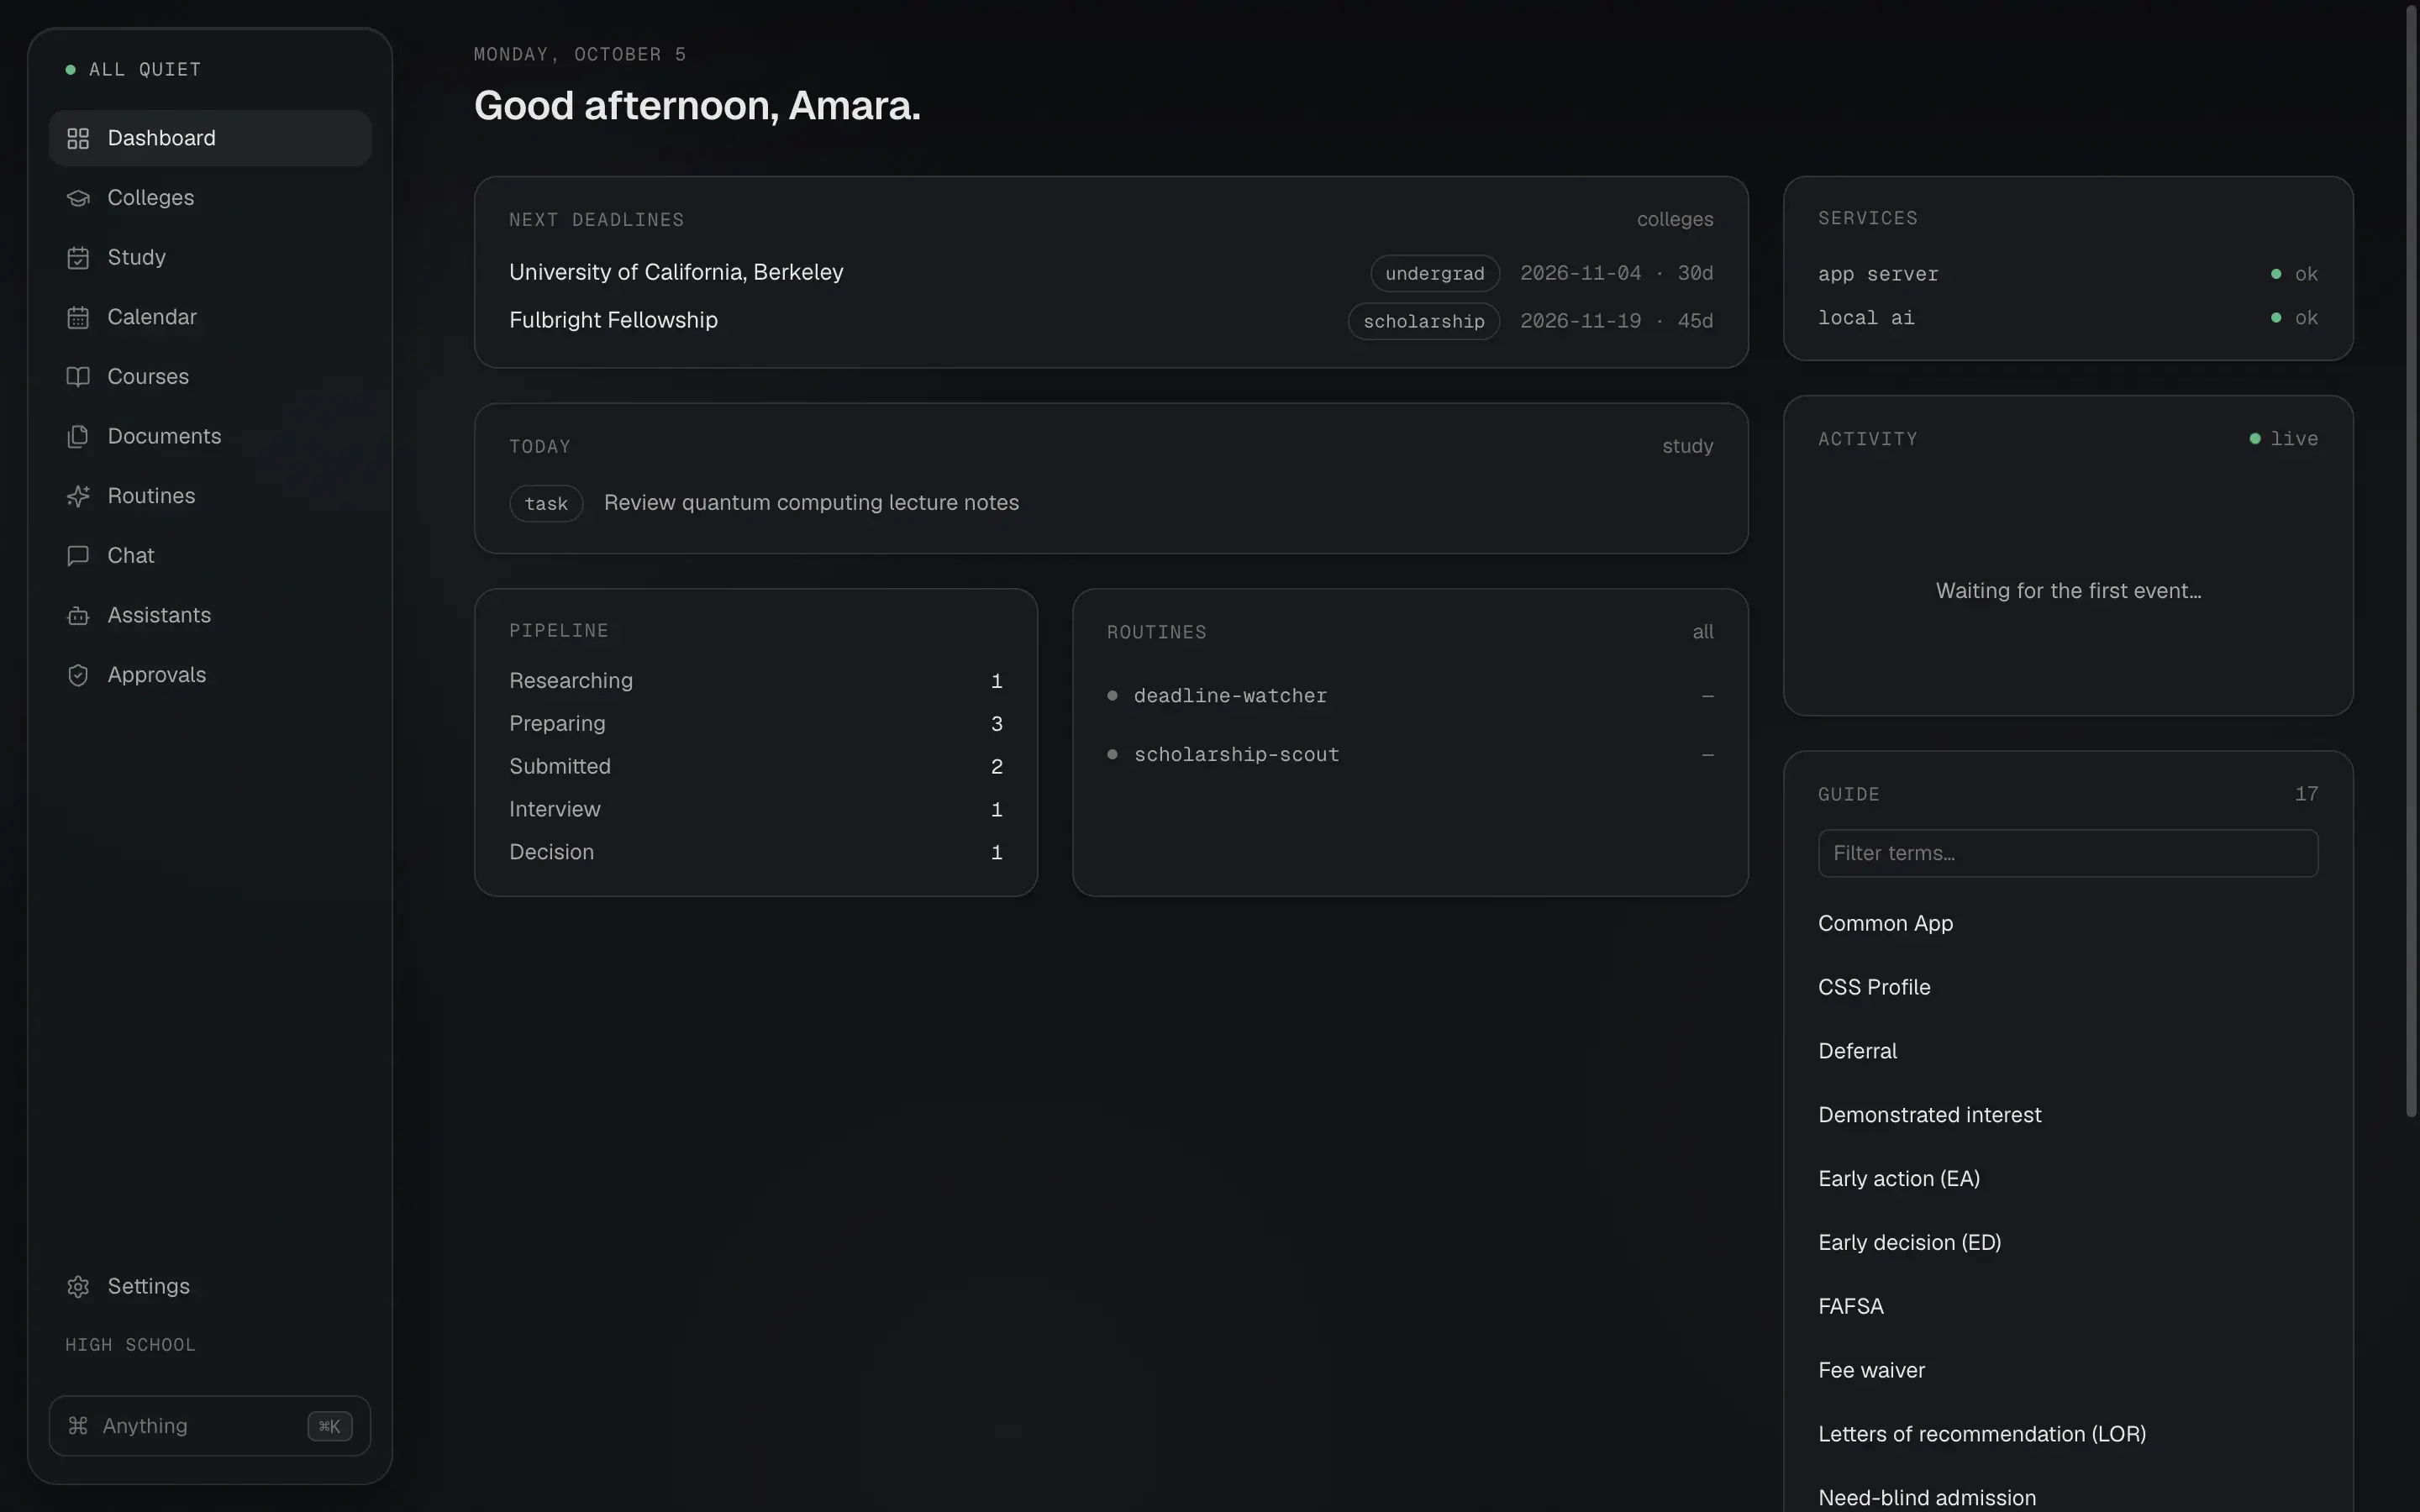Screen dimensions: 2420x1512
Task: Click the colleges link in Next Deadlines
Action: pos(1675,220)
